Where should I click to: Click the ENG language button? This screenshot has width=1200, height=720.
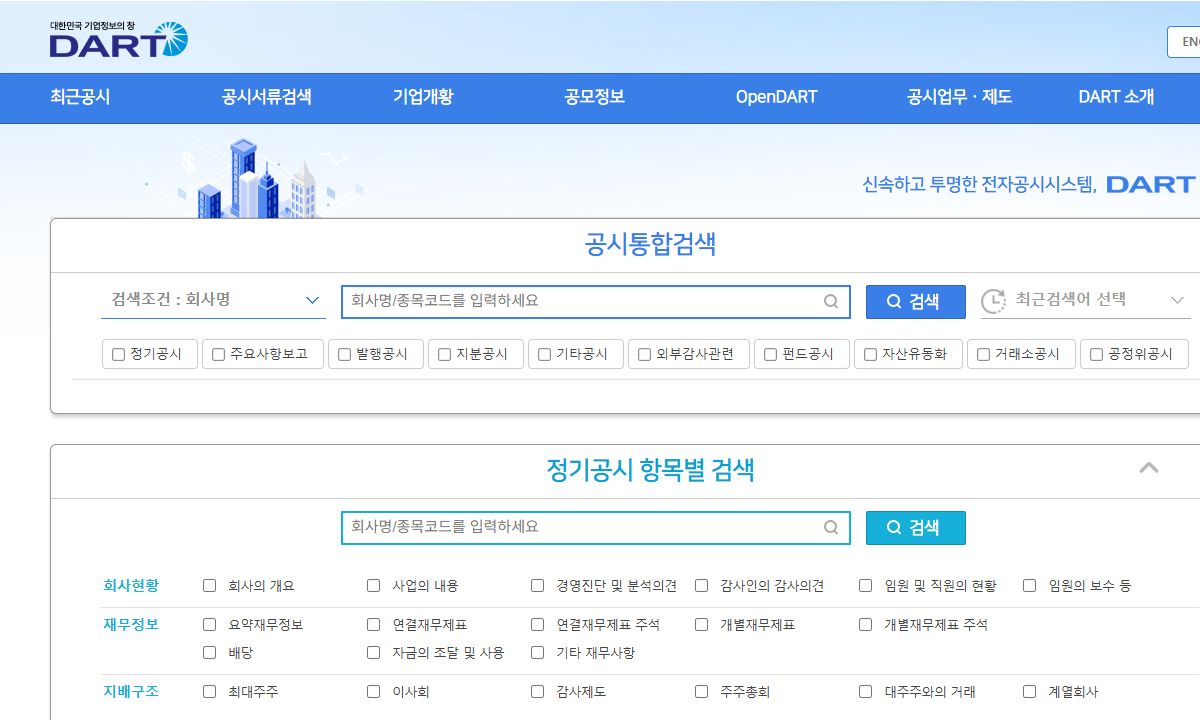point(1184,41)
